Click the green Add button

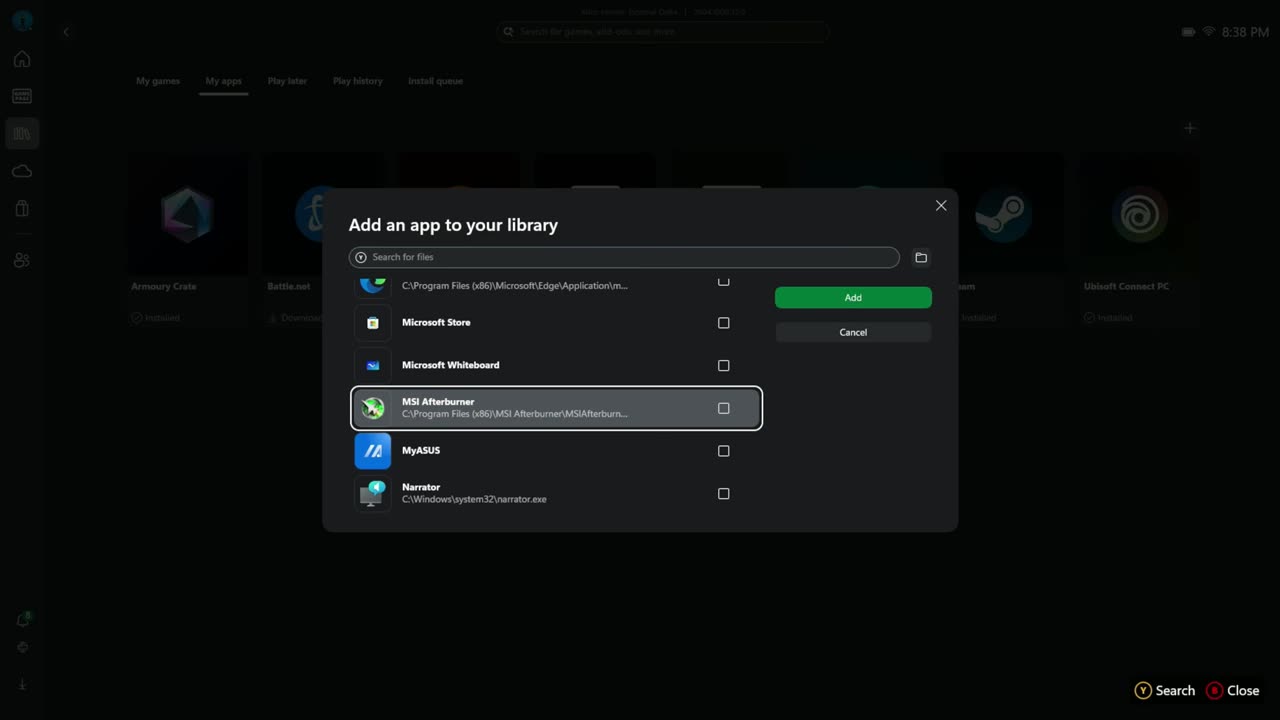[853, 298]
